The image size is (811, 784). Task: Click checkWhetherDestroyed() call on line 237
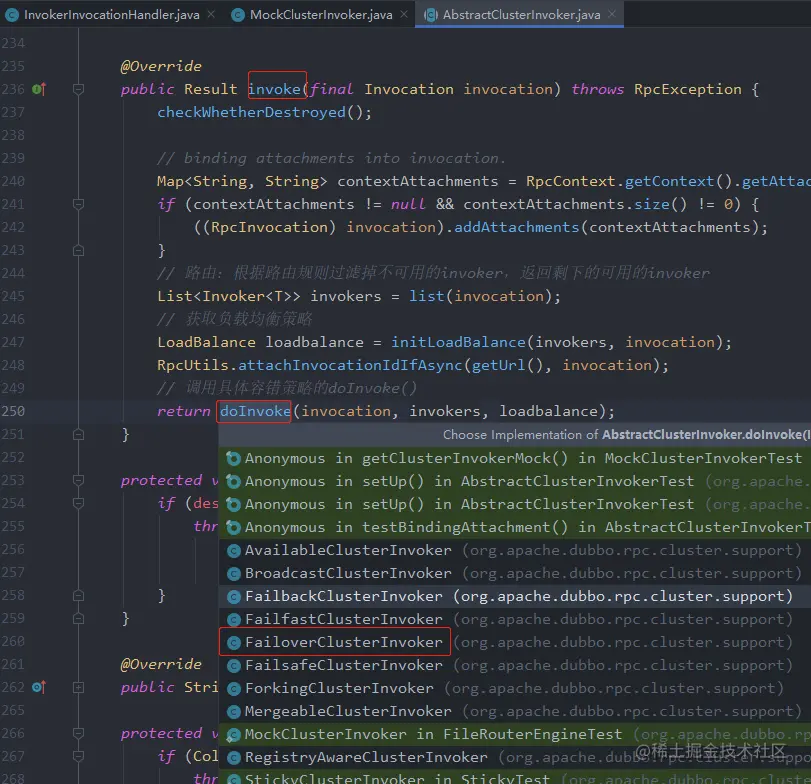point(264,112)
